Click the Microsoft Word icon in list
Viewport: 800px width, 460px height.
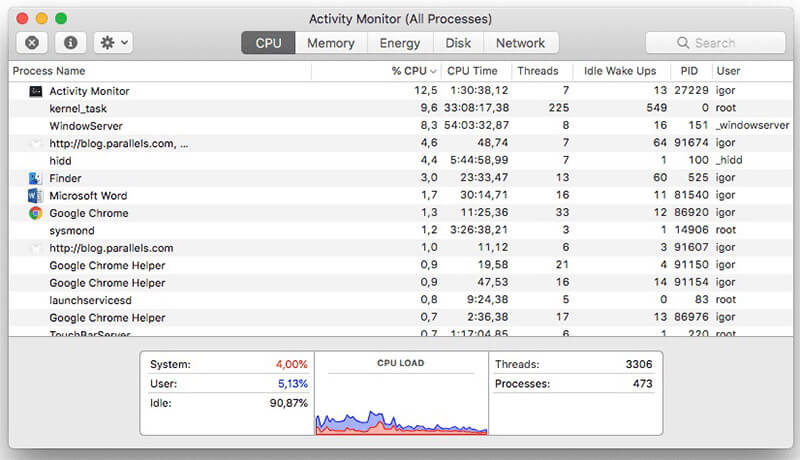coord(35,195)
